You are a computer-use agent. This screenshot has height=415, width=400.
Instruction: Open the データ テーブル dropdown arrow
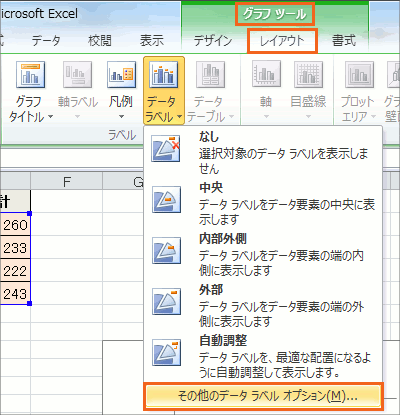pos(231,117)
